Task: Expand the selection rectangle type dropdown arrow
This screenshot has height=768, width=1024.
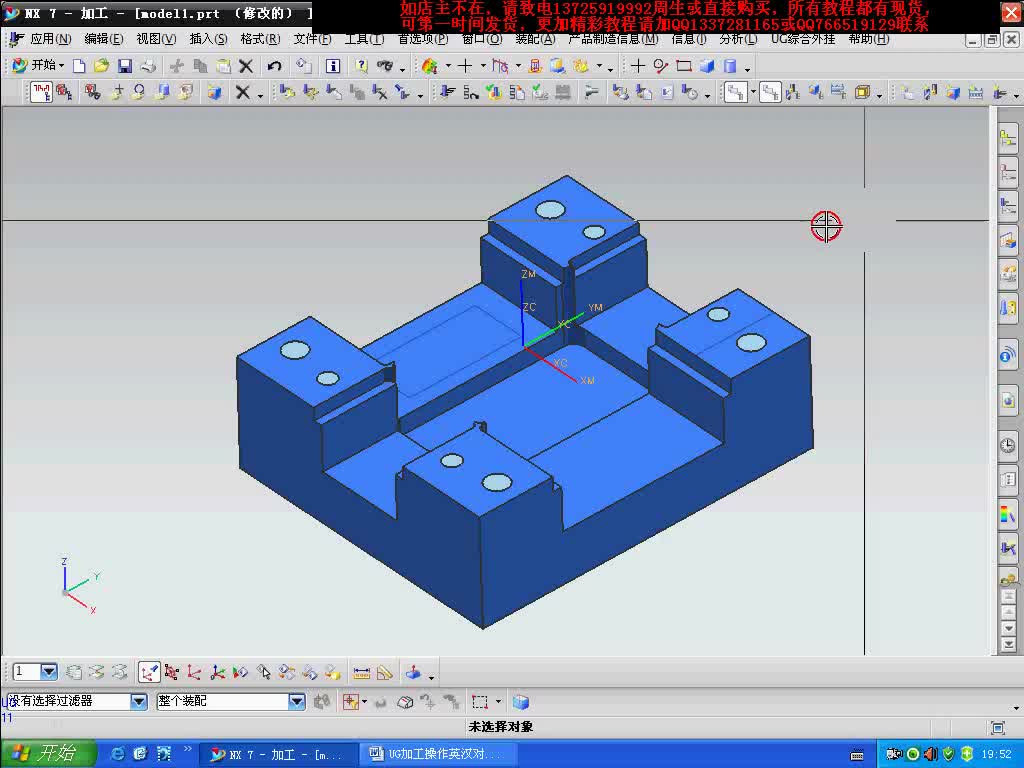Action: [498, 702]
